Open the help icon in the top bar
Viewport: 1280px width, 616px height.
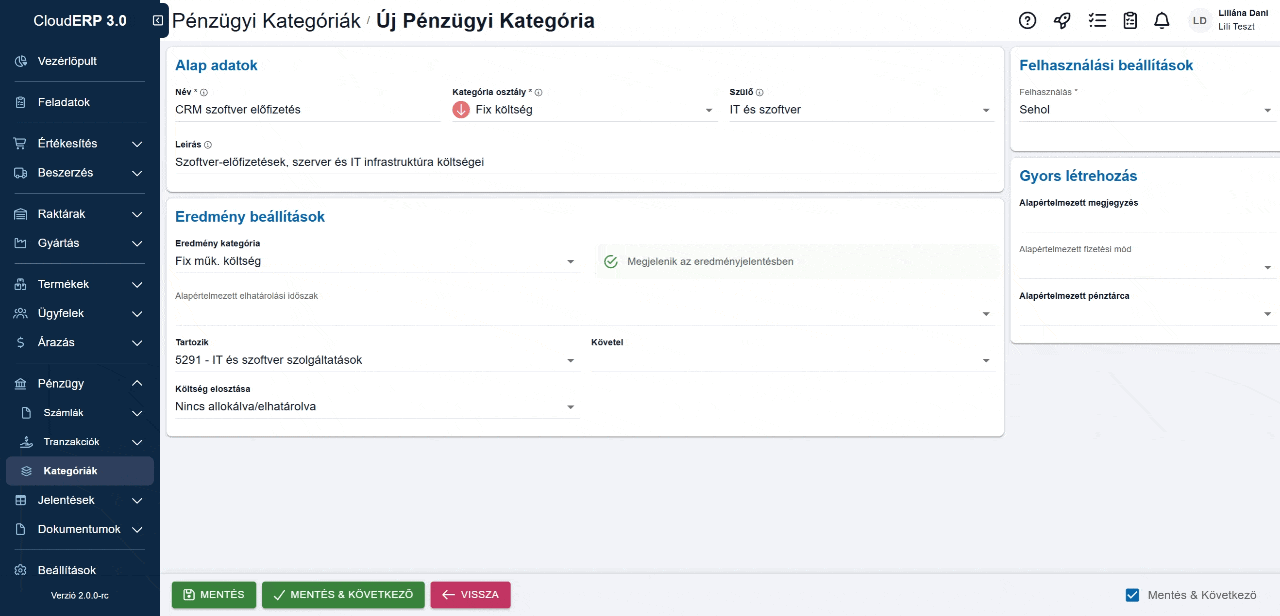[x=1026, y=20]
